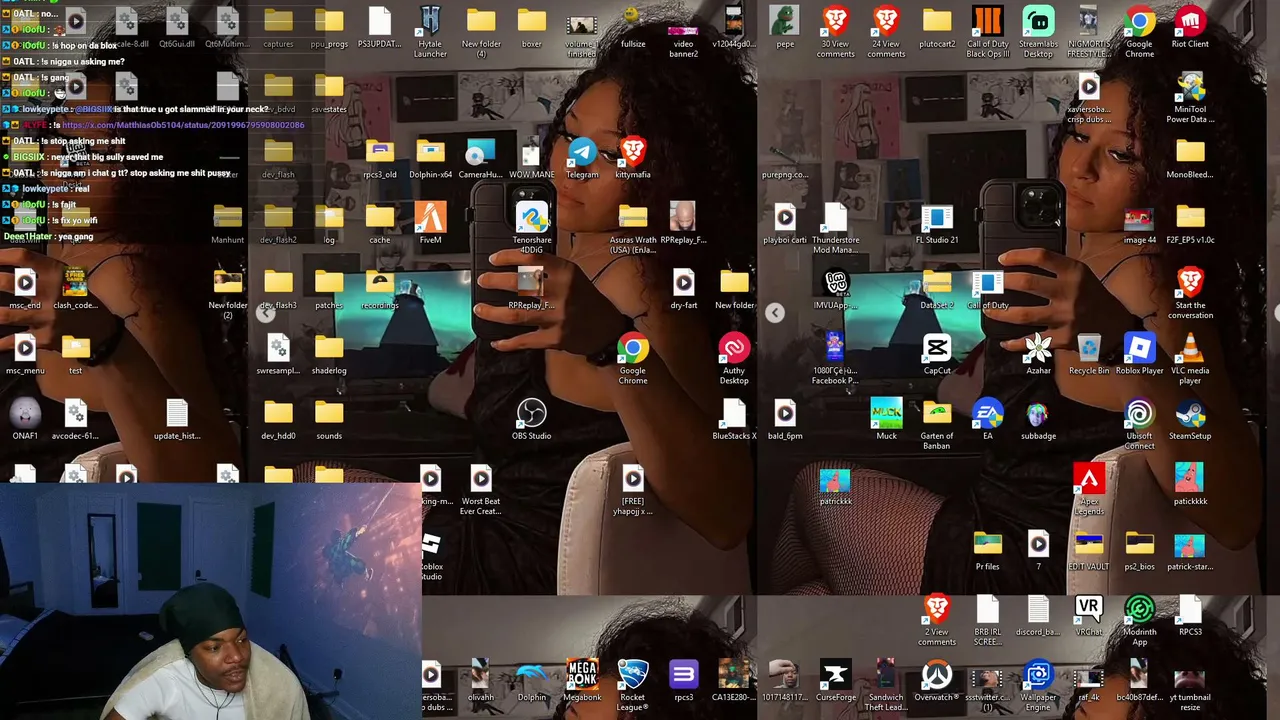Launch Apex Legends
This screenshot has width=1280, height=720.
(1088, 488)
